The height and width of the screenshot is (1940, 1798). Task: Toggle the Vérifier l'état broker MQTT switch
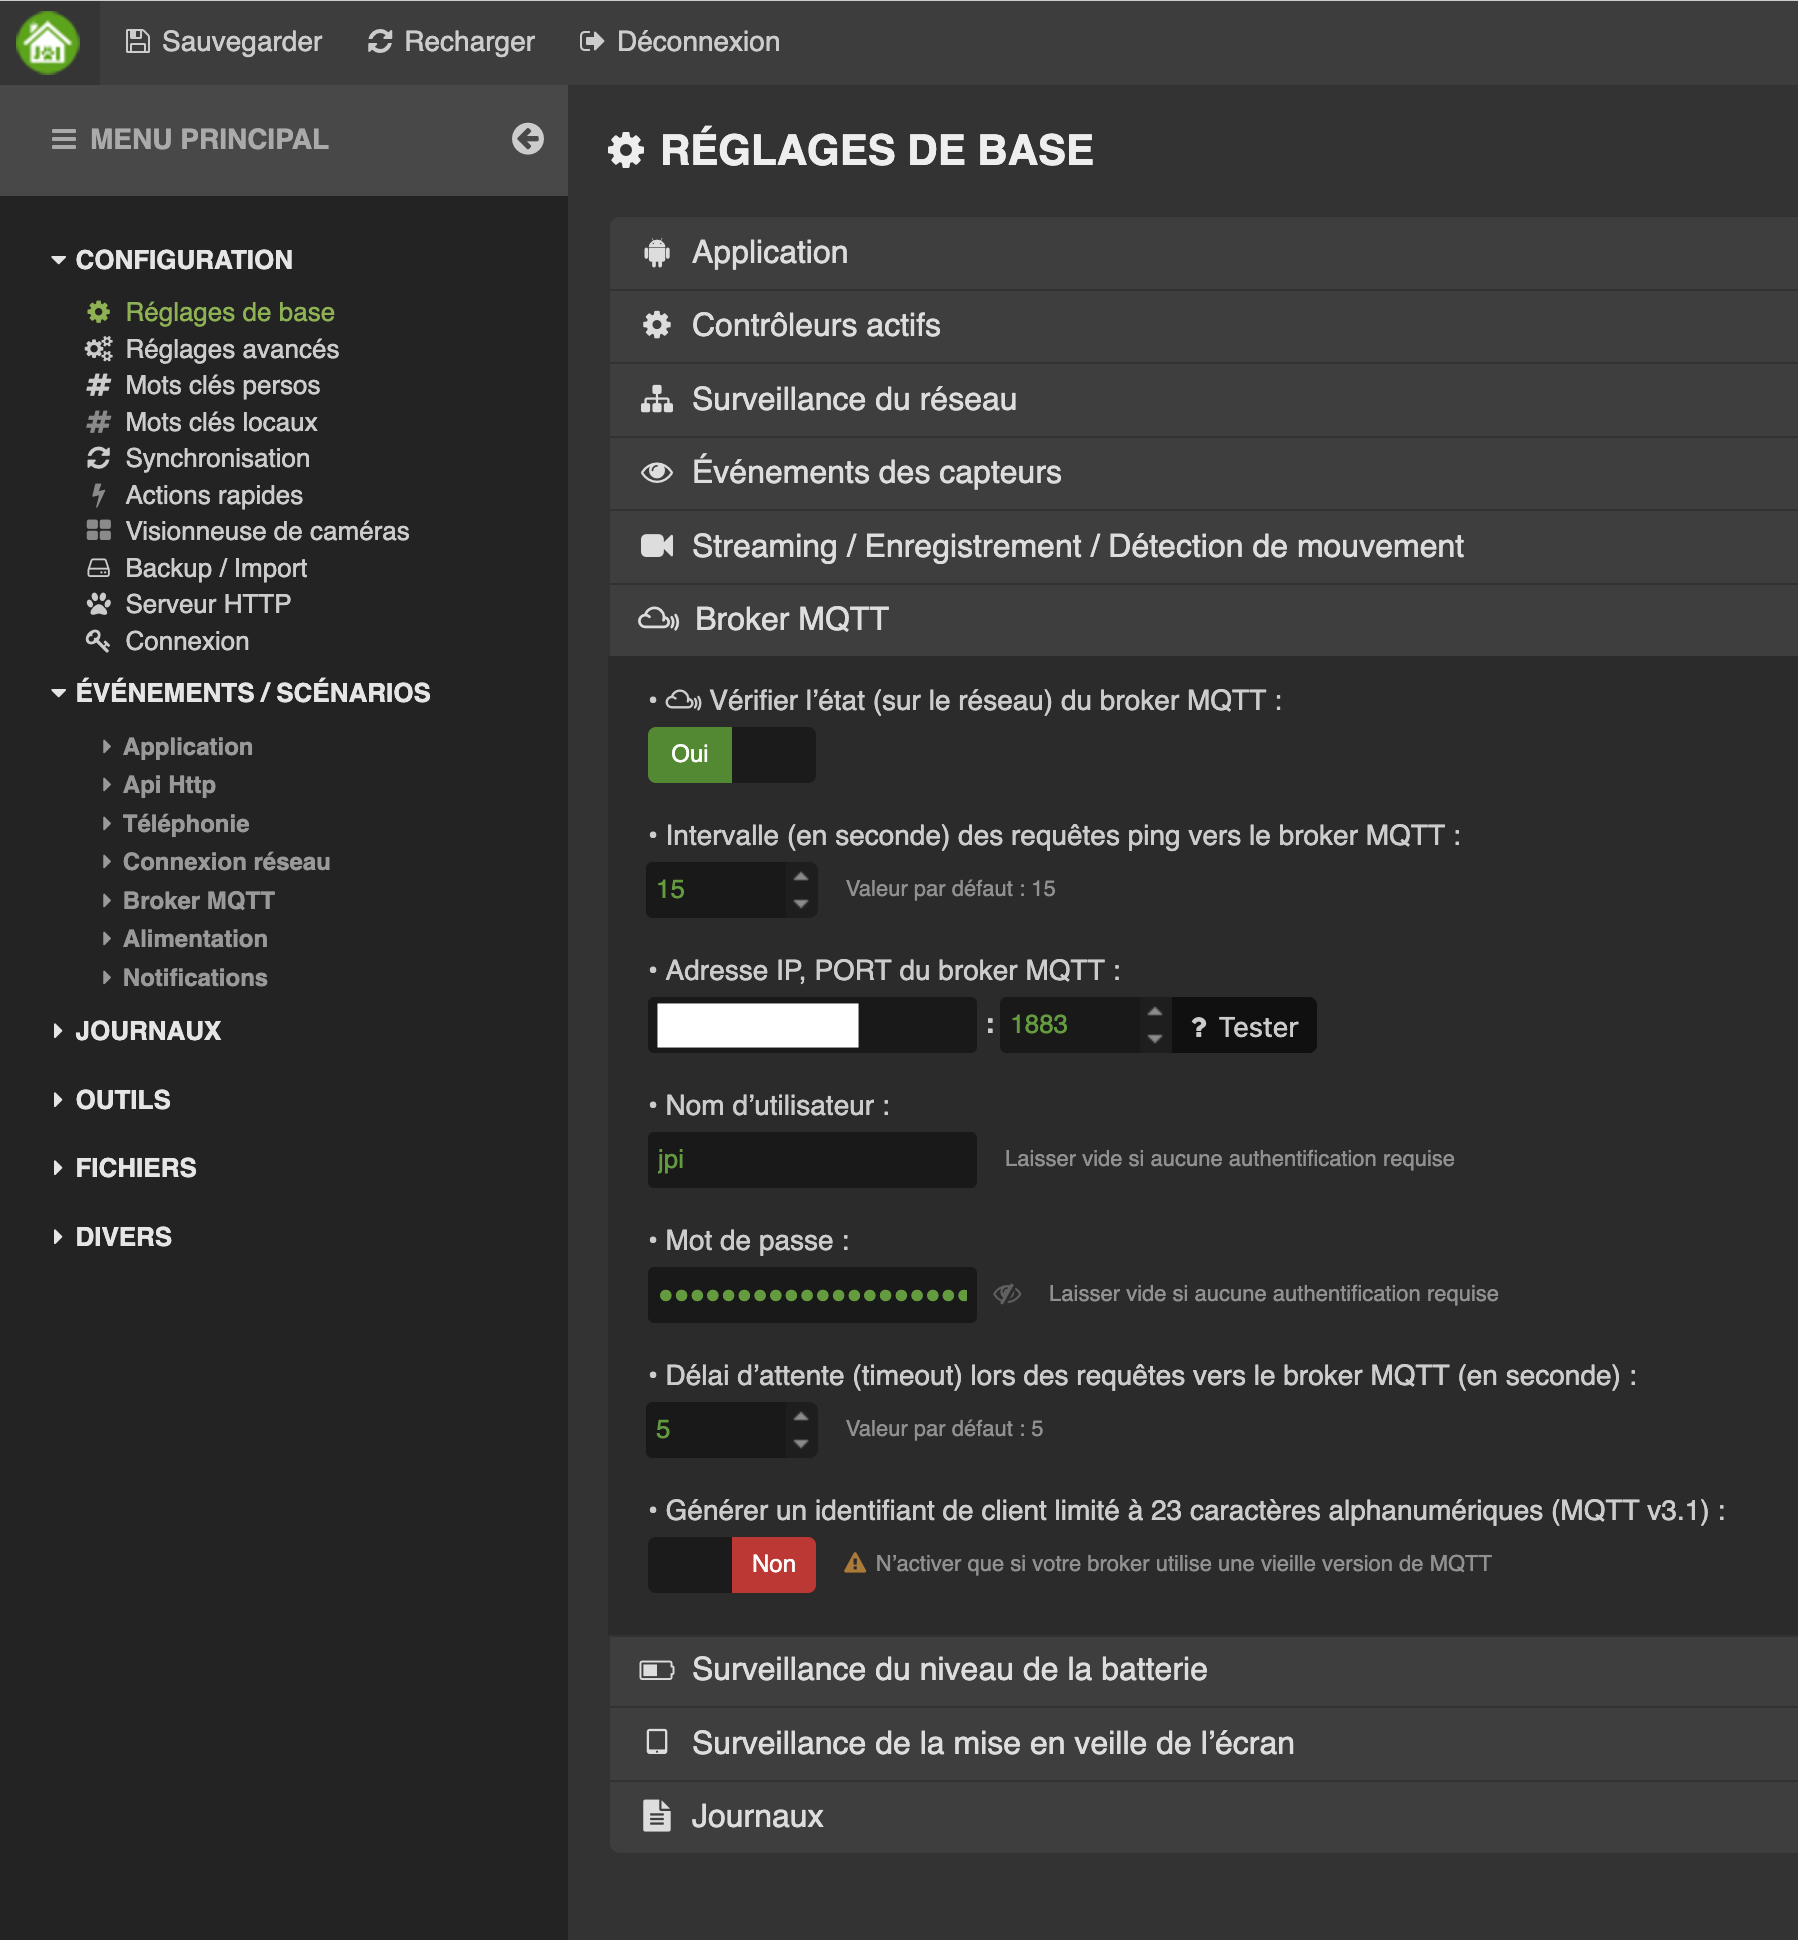coord(731,754)
